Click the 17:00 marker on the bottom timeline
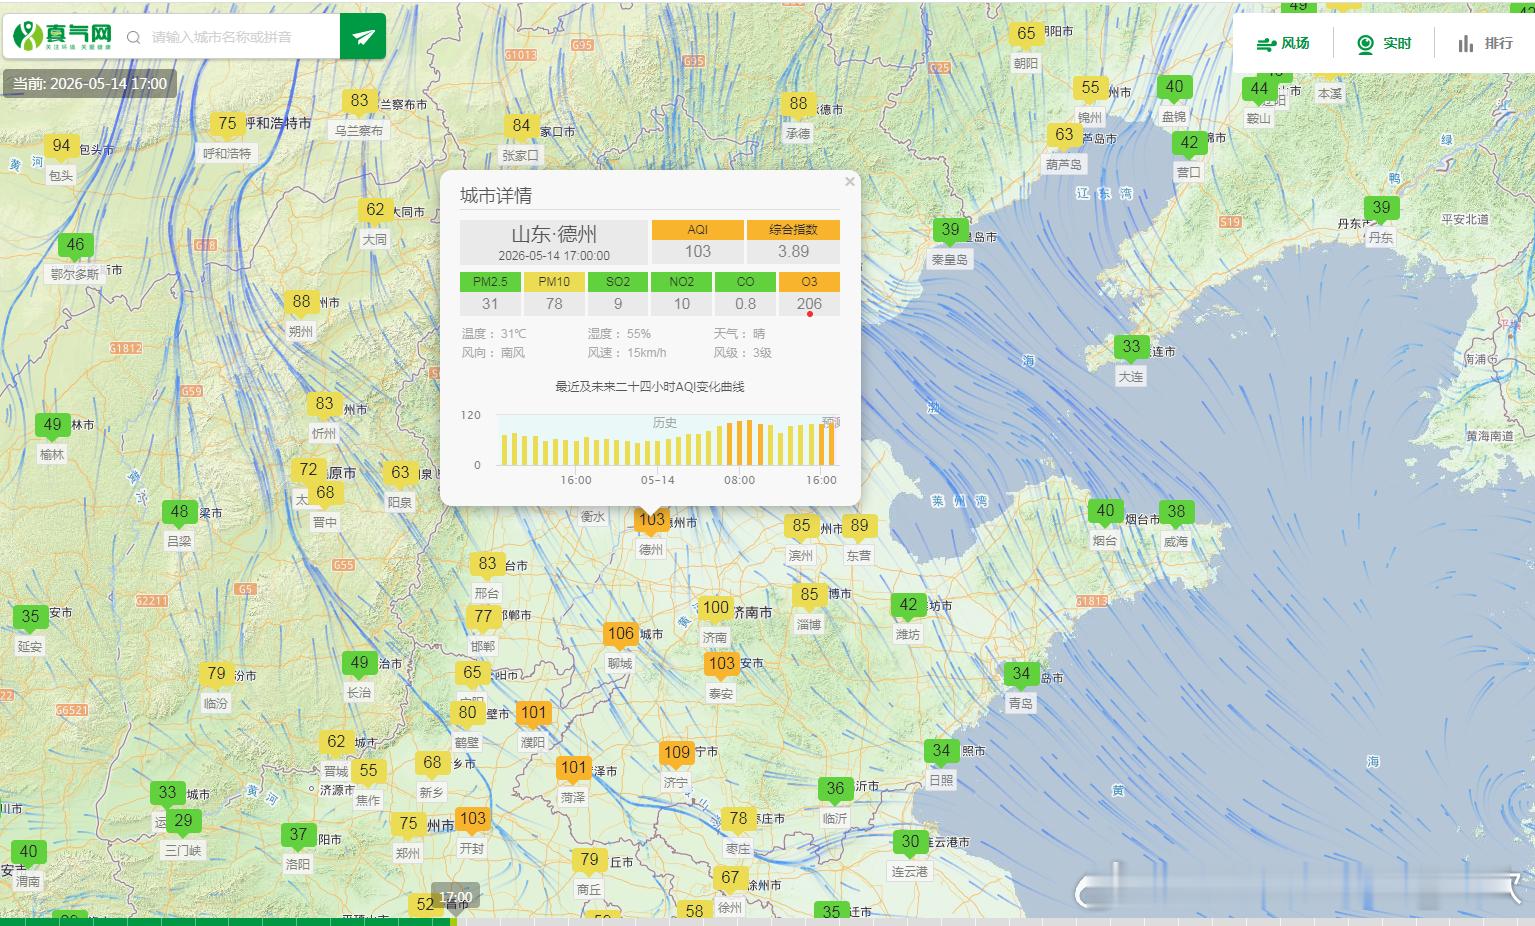 coord(455,897)
